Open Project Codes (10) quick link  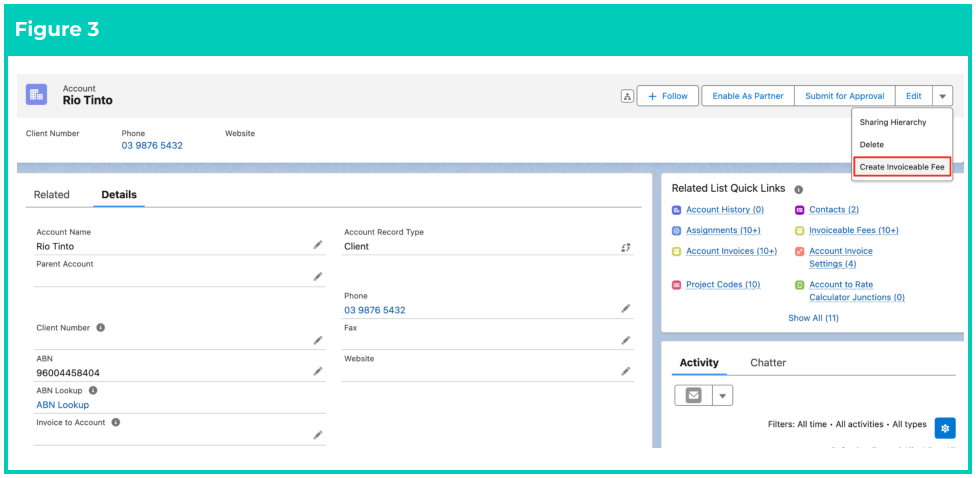tap(723, 284)
